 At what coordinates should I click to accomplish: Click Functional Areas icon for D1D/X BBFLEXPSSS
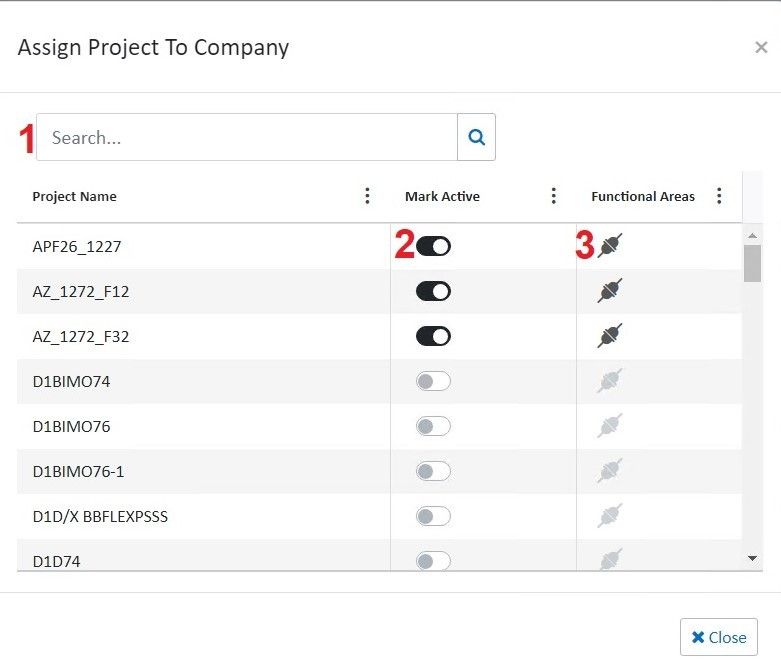610,516
